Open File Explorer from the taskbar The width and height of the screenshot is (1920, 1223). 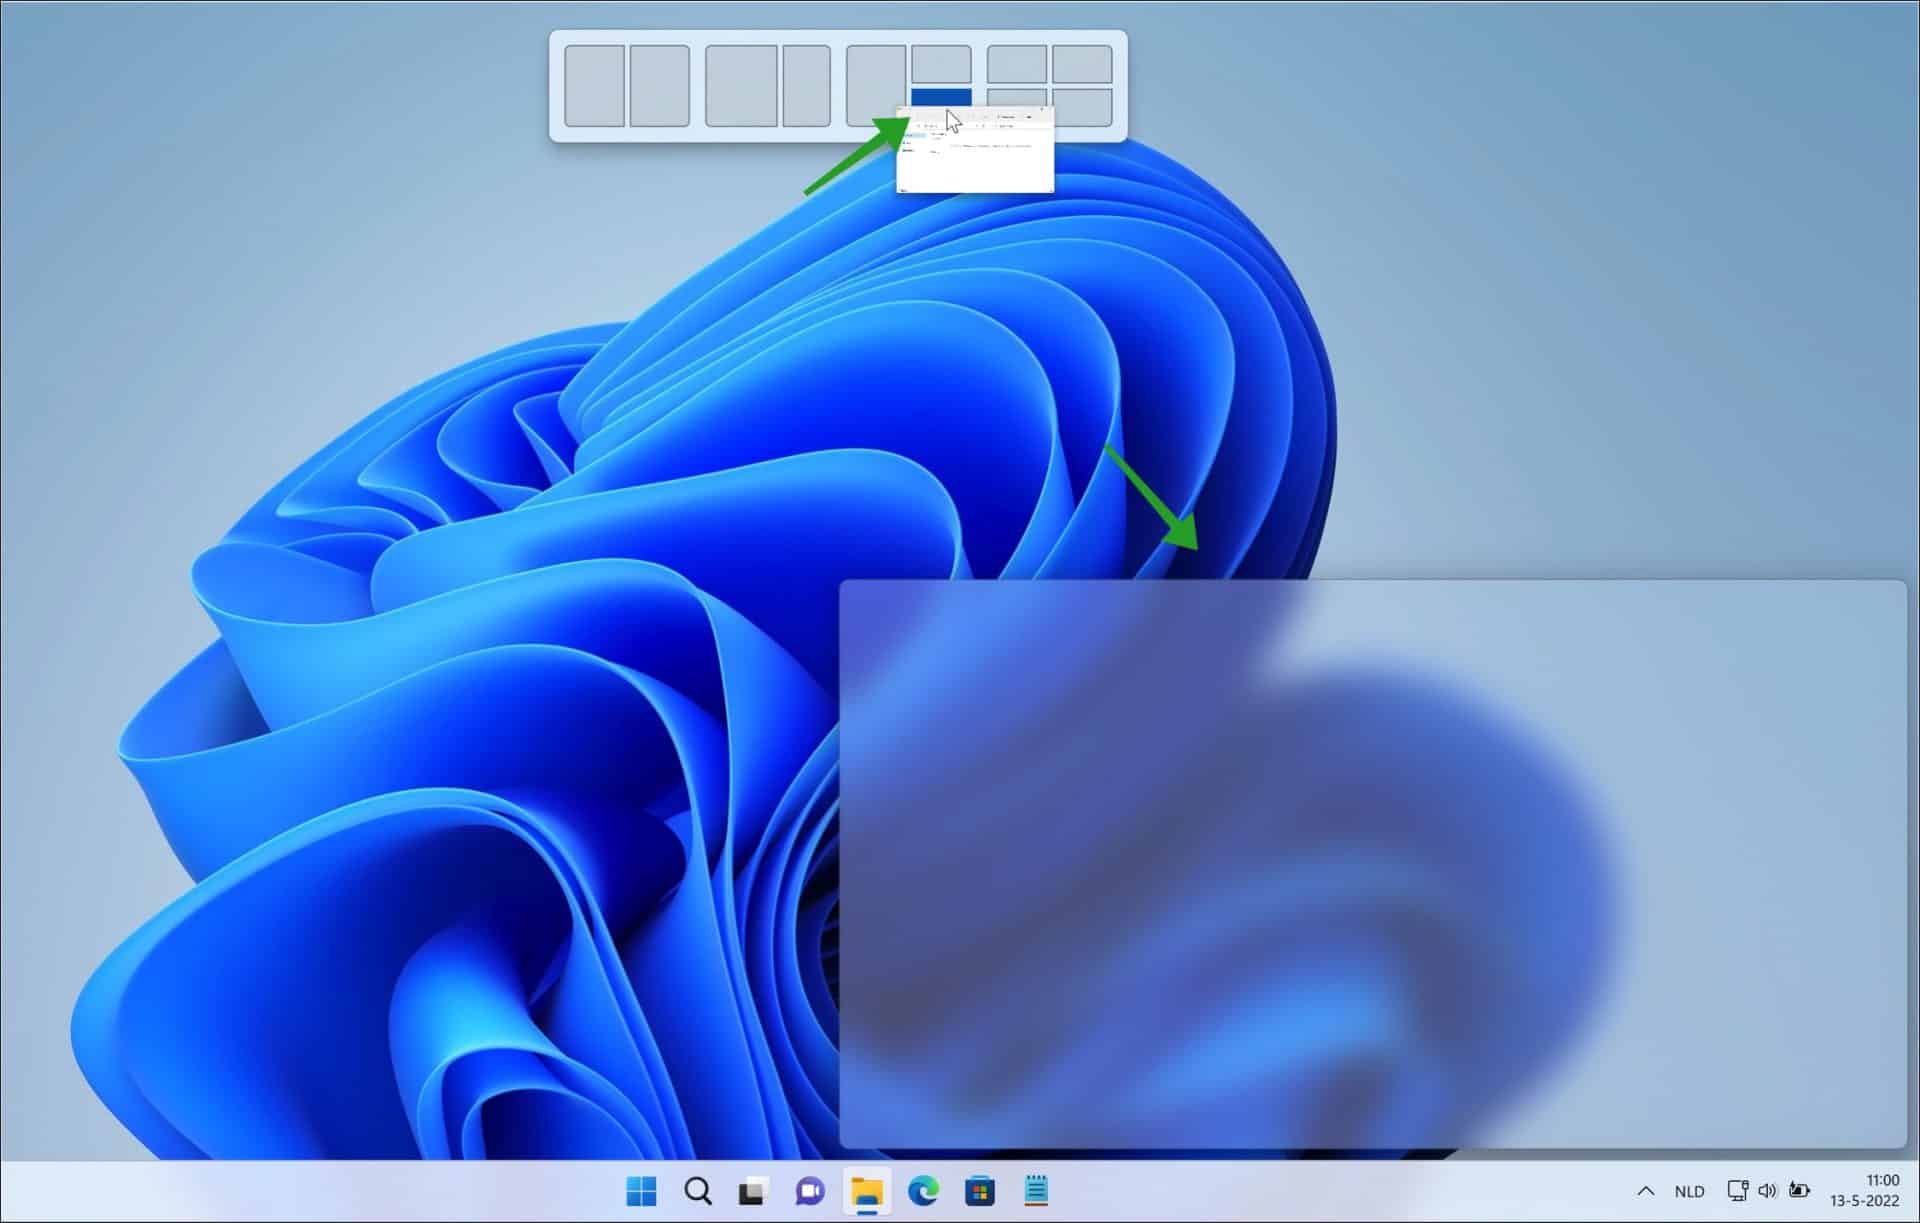(866, 1190)
